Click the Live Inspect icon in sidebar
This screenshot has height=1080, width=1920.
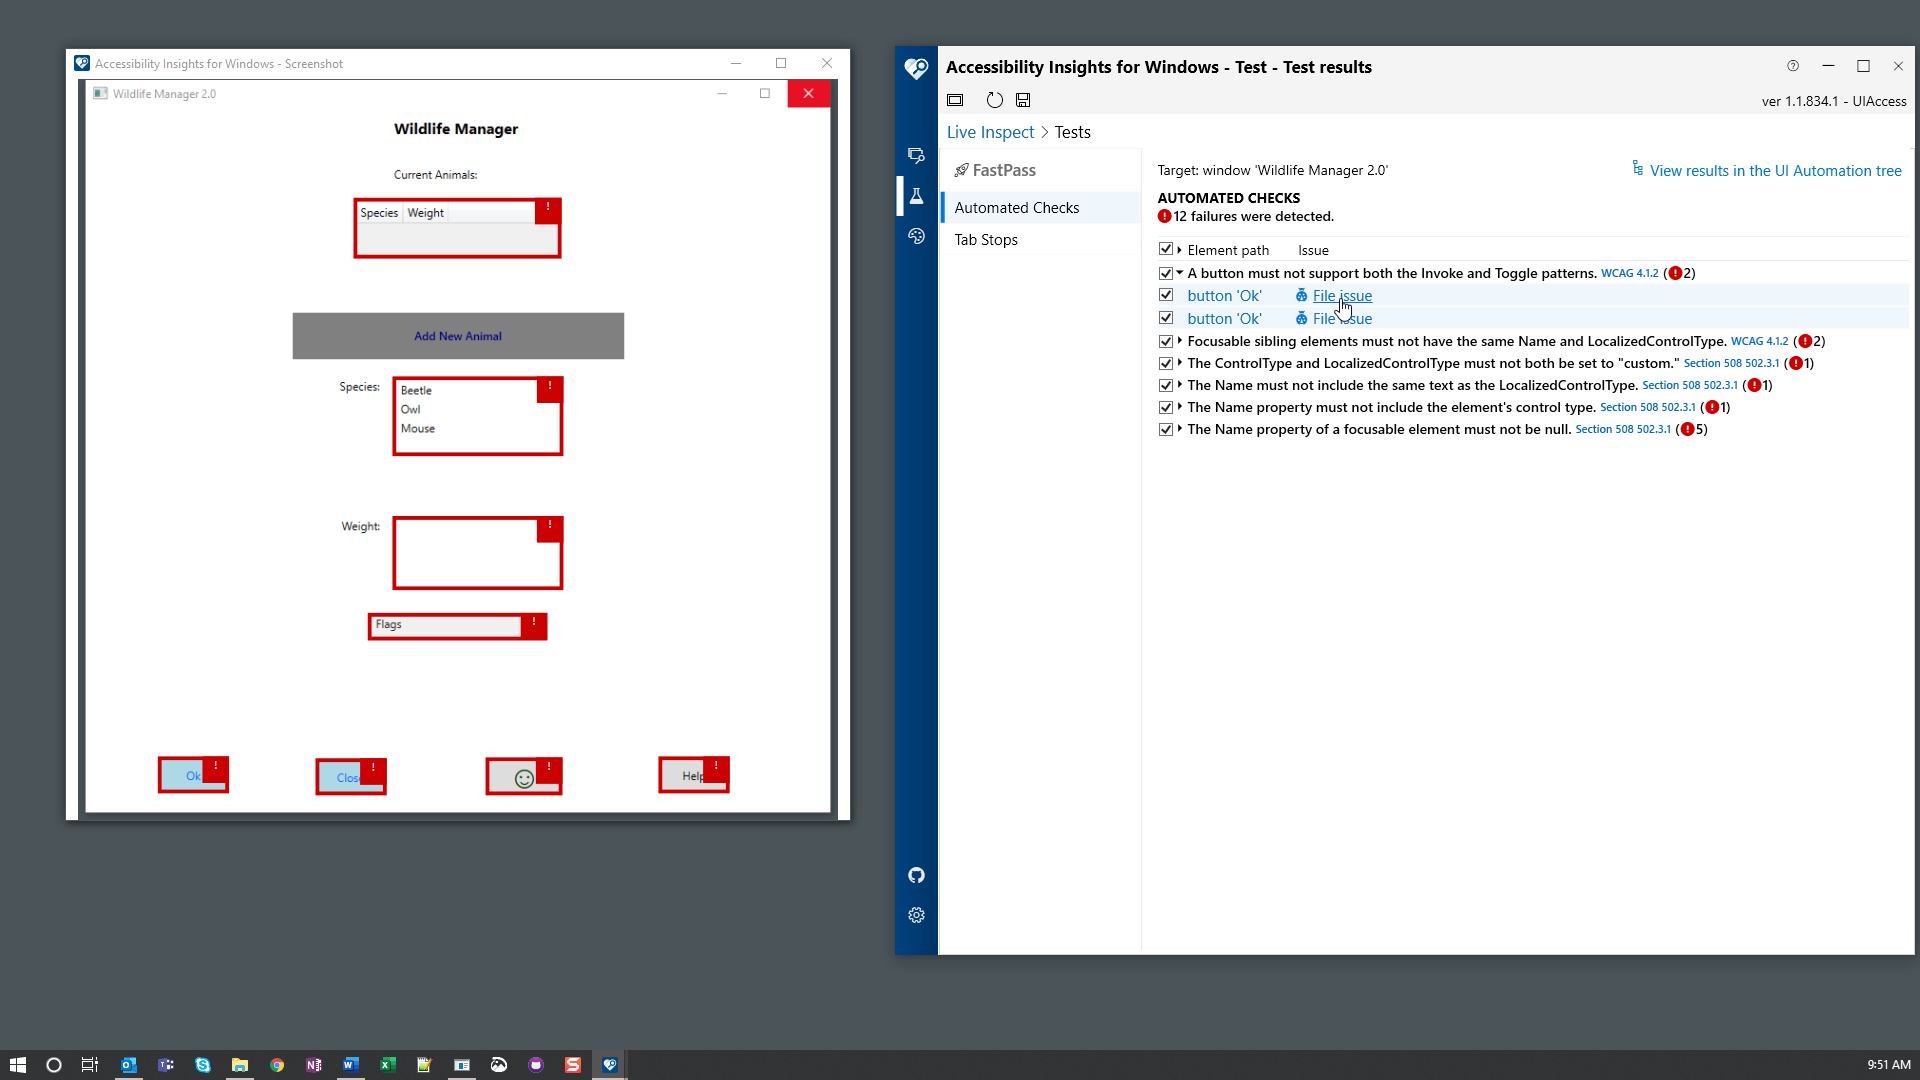pyautogui.click(x=916, y=156)
